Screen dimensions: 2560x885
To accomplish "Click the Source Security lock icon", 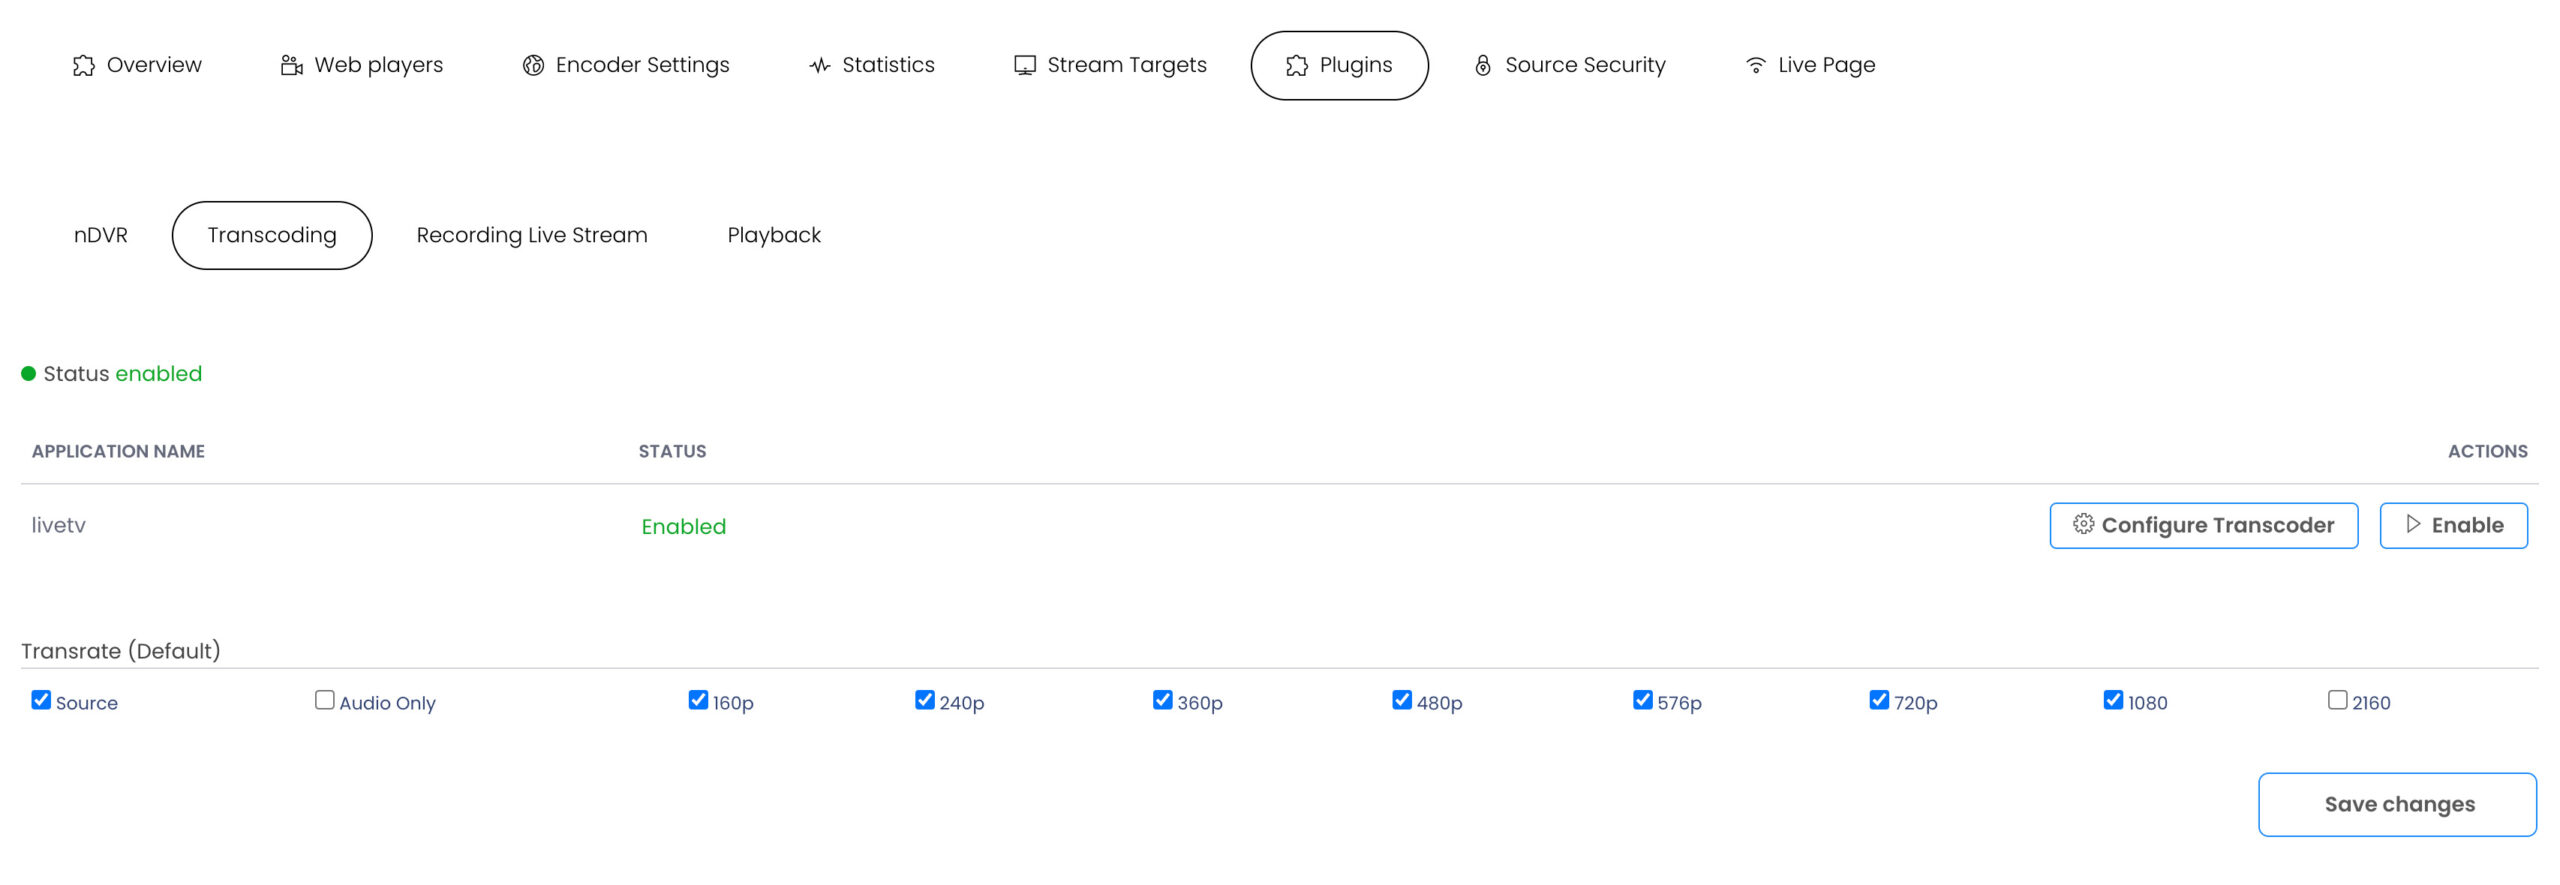I will 1483,66.
